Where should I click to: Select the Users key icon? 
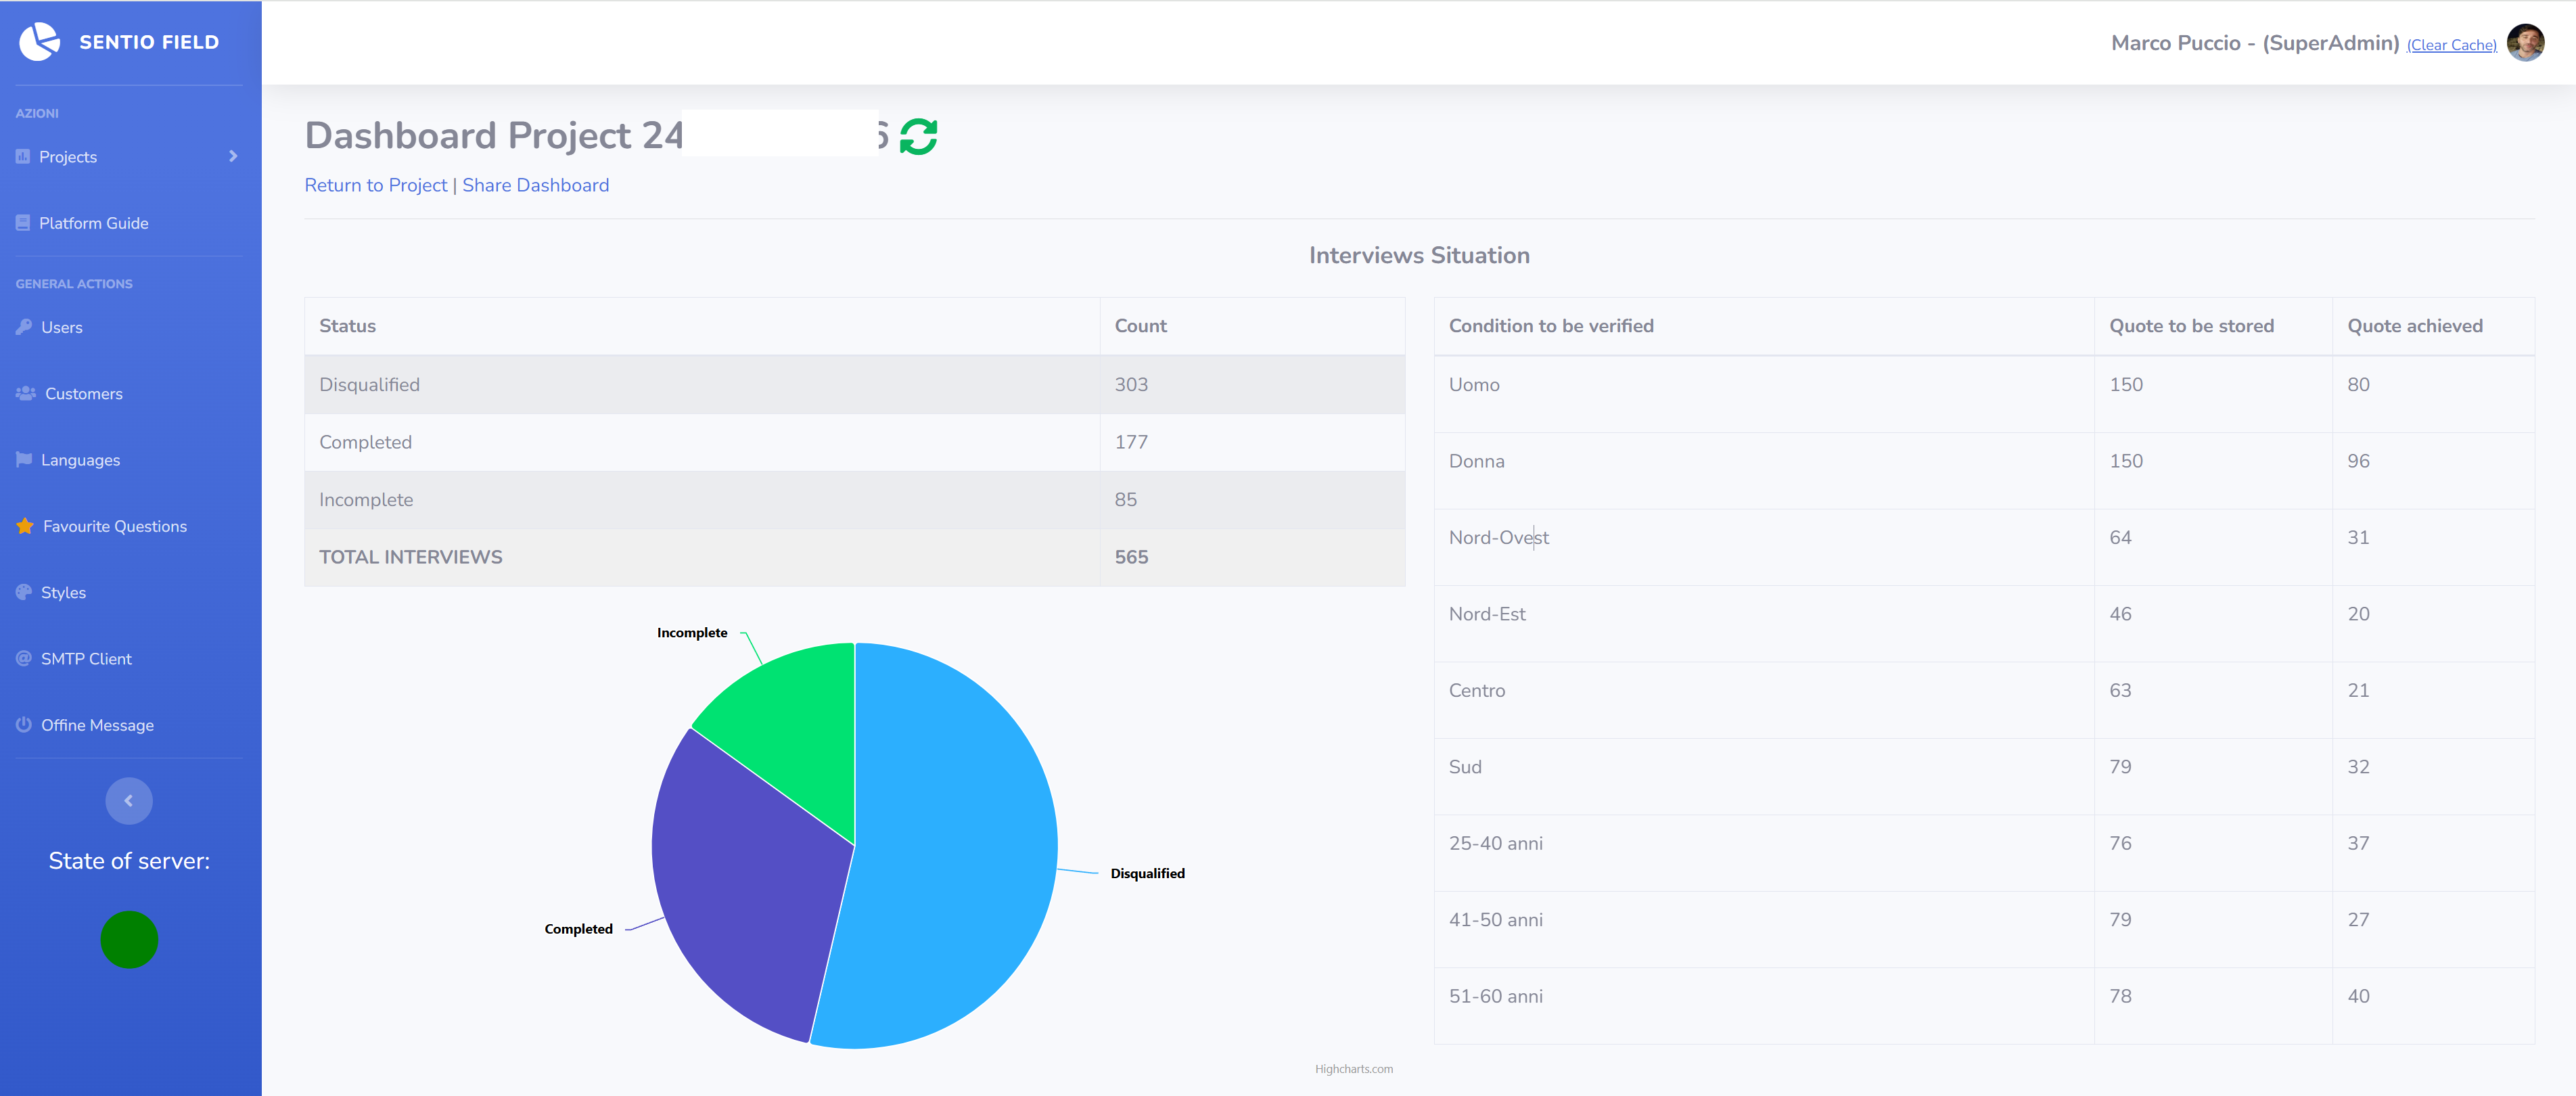pyautogui.click(x=23, y=327)
